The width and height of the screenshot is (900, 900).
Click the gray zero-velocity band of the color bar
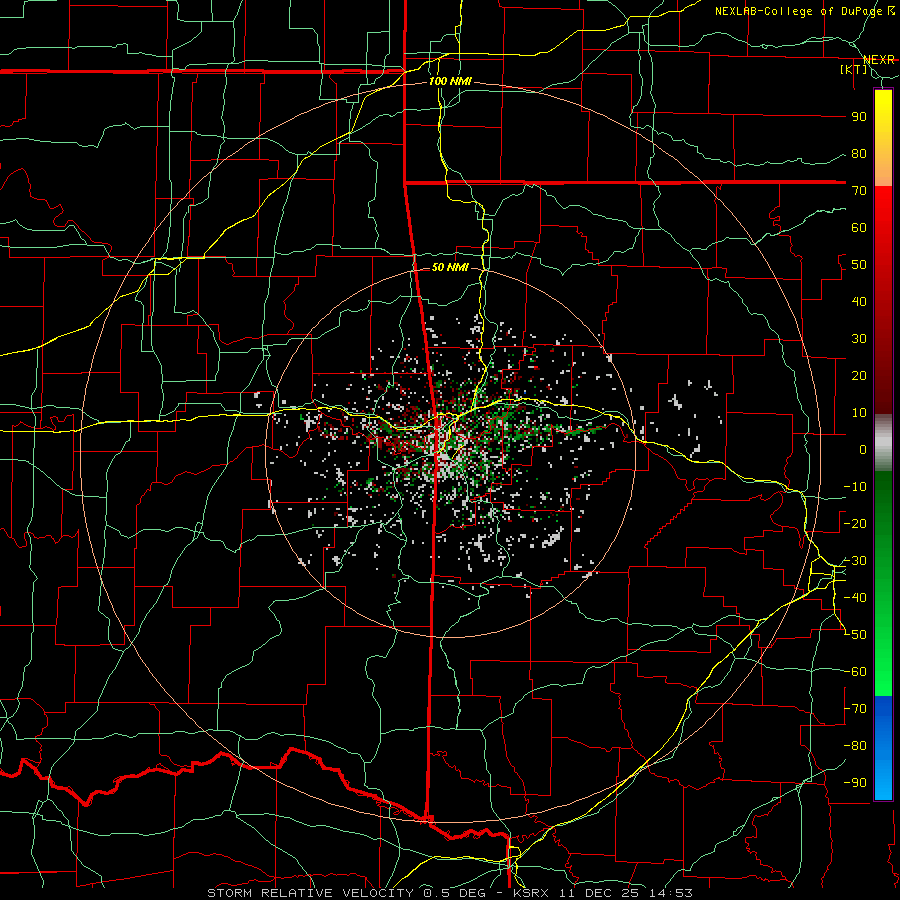point(883,443)
